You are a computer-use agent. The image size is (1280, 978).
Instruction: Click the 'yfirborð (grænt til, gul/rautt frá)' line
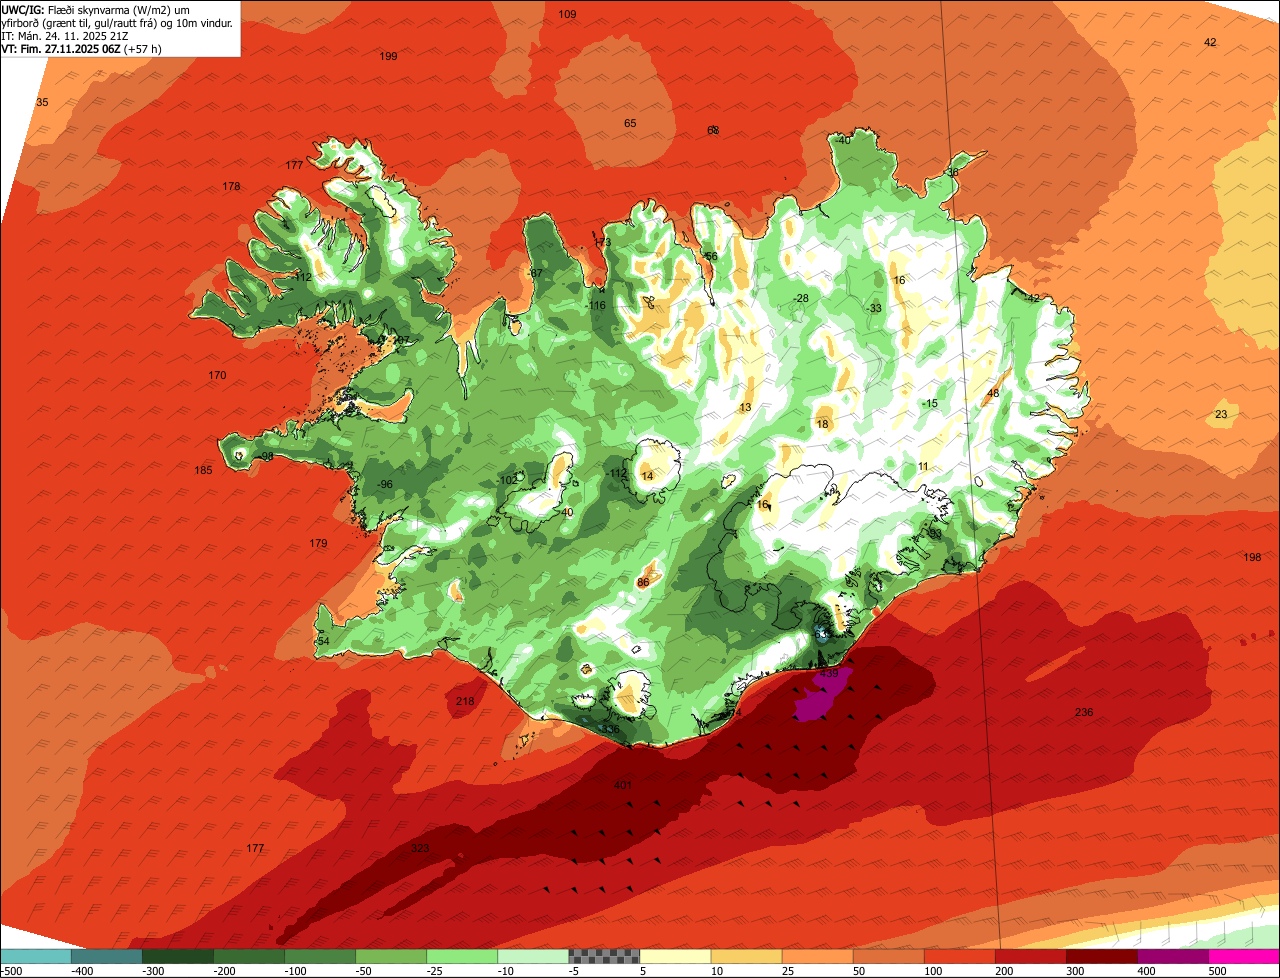(118, 23)
